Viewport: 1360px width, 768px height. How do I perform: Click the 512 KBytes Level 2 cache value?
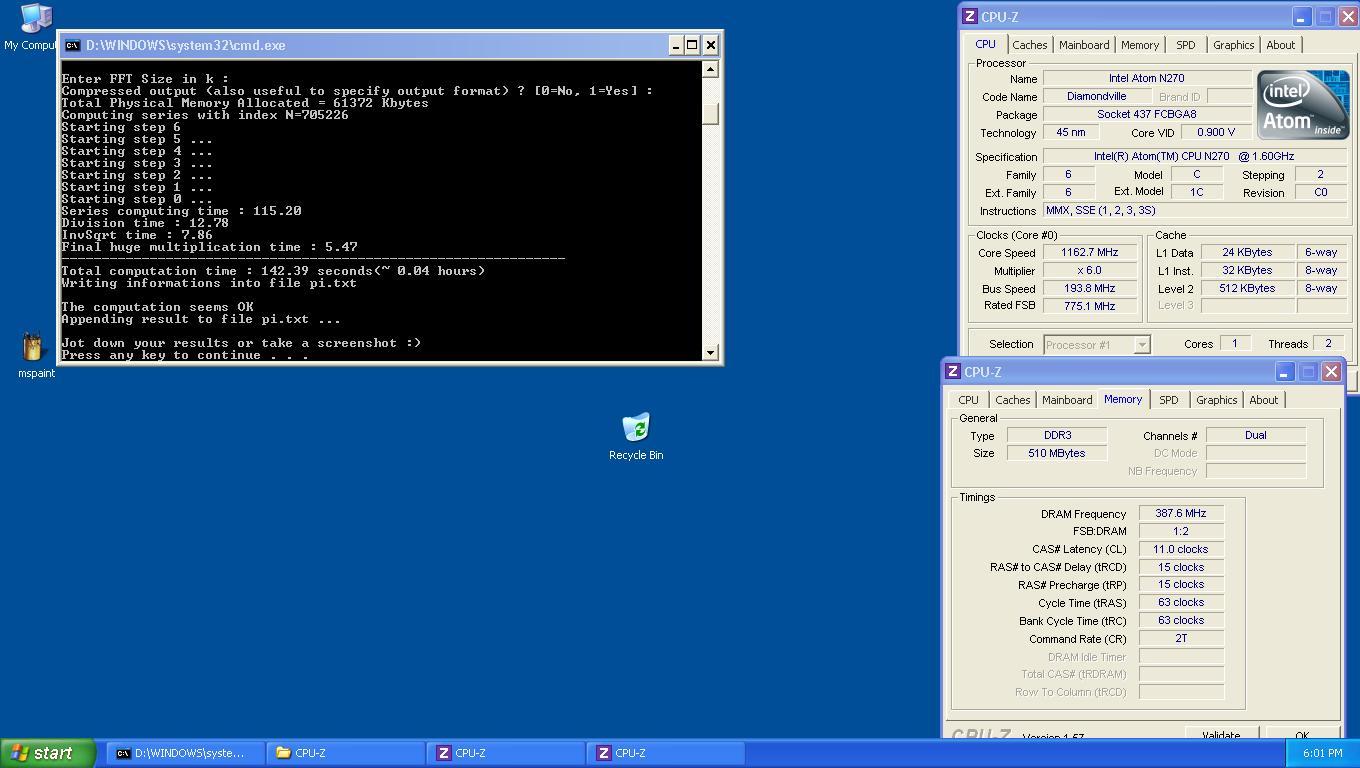click(1248, 288)
